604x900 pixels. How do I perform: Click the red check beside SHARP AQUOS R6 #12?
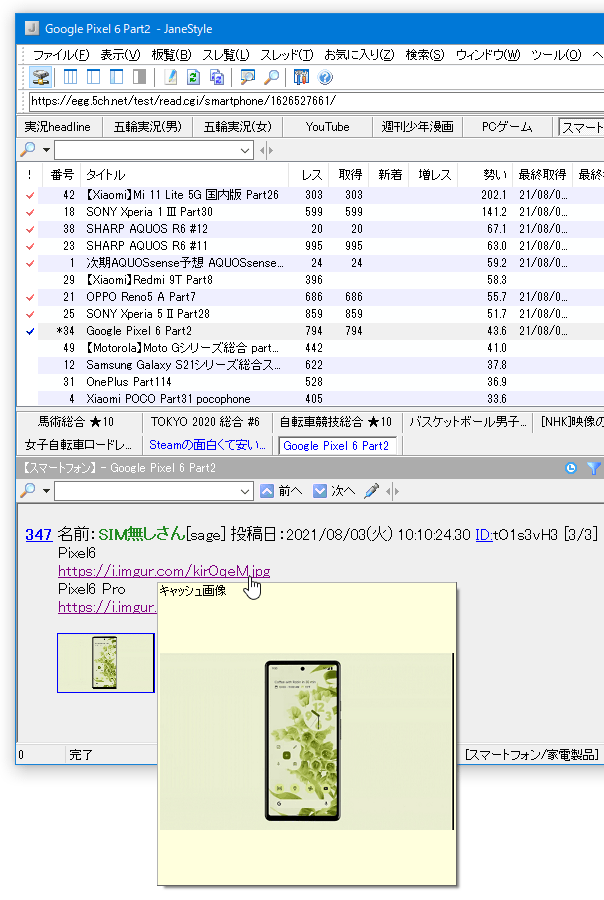click(x=30, y=229)
